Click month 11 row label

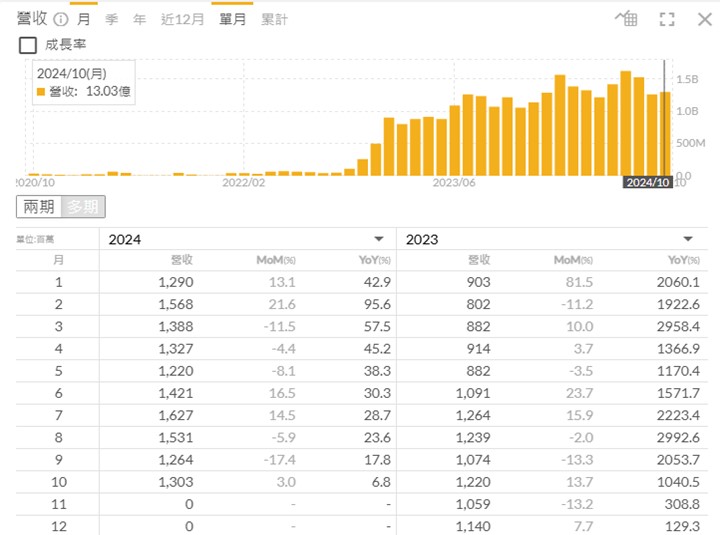pos(59,504)
